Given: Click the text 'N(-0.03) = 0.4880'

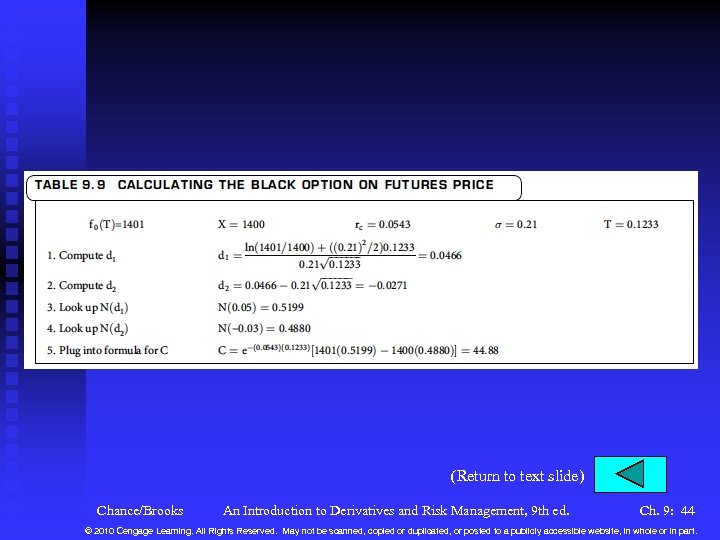Looking at the screenshot, I should 264,328.
